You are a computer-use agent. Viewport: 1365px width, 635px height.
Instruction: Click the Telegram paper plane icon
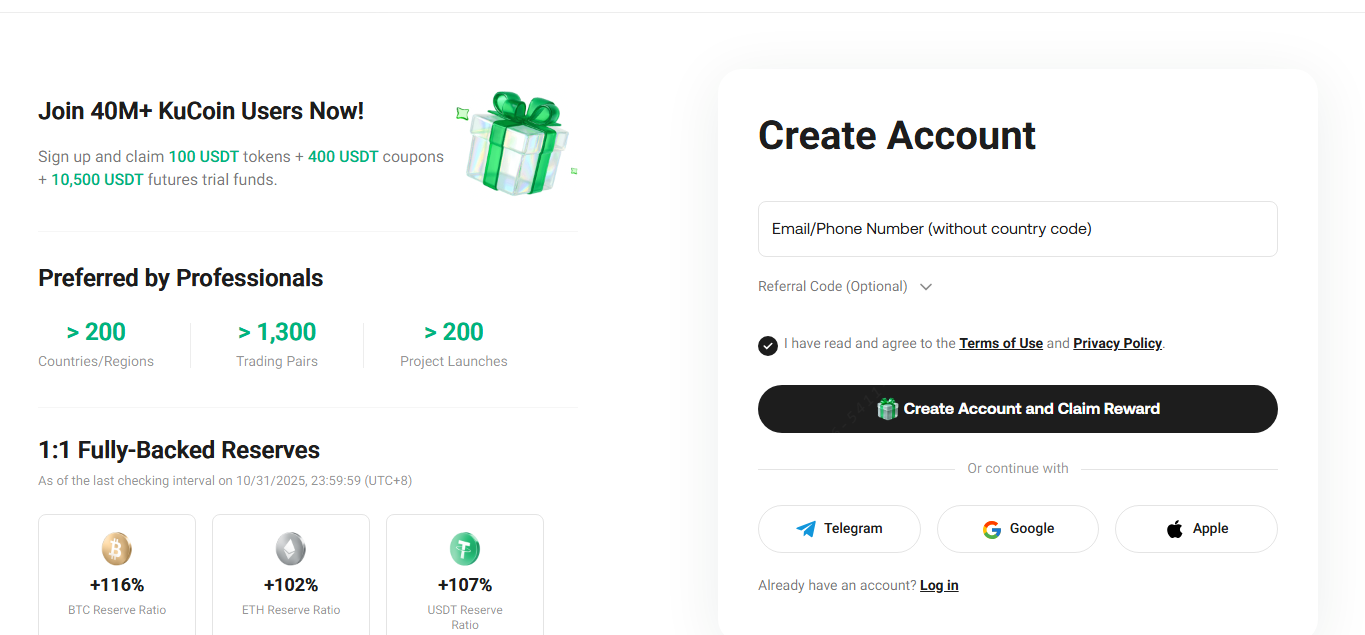[806, 529]
